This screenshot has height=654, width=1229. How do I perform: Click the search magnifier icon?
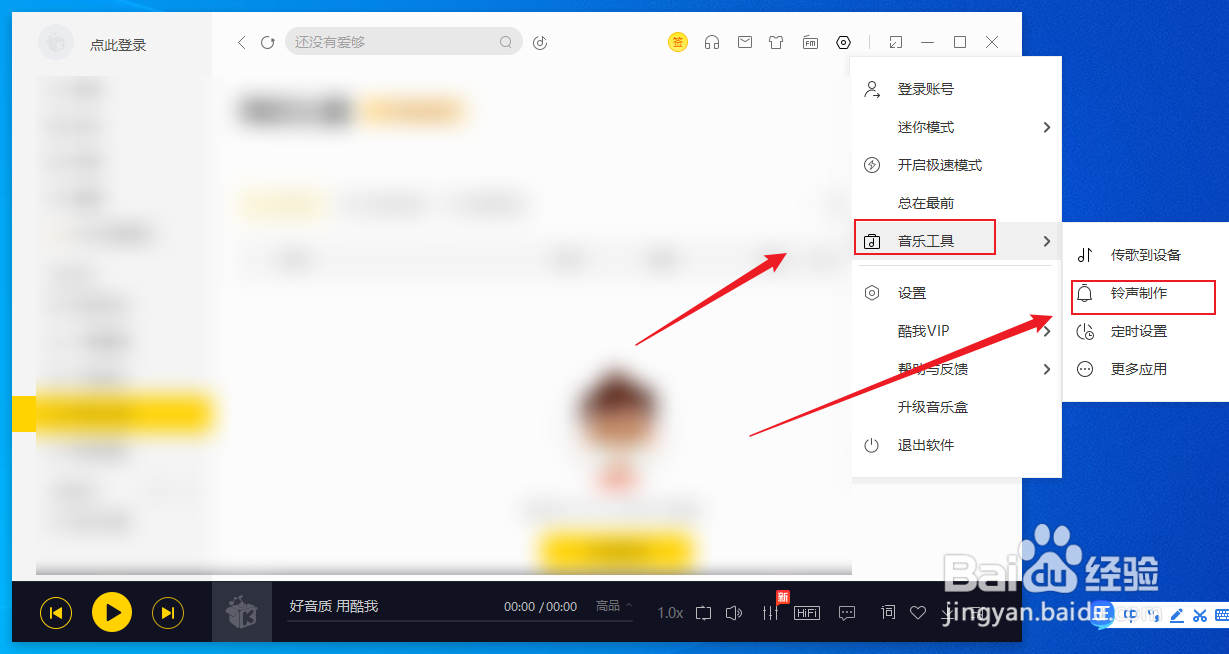coord(506,42)
